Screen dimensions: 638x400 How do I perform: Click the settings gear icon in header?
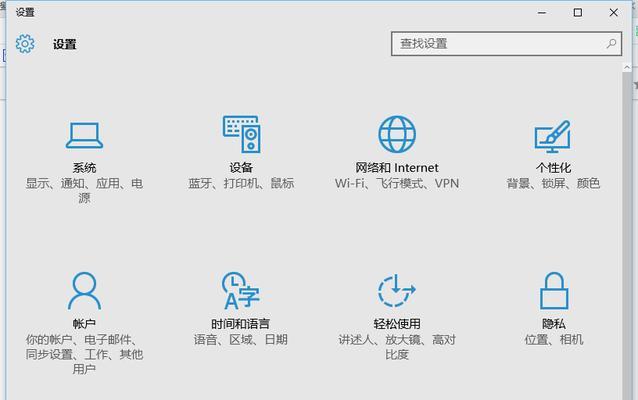(25, 44)
